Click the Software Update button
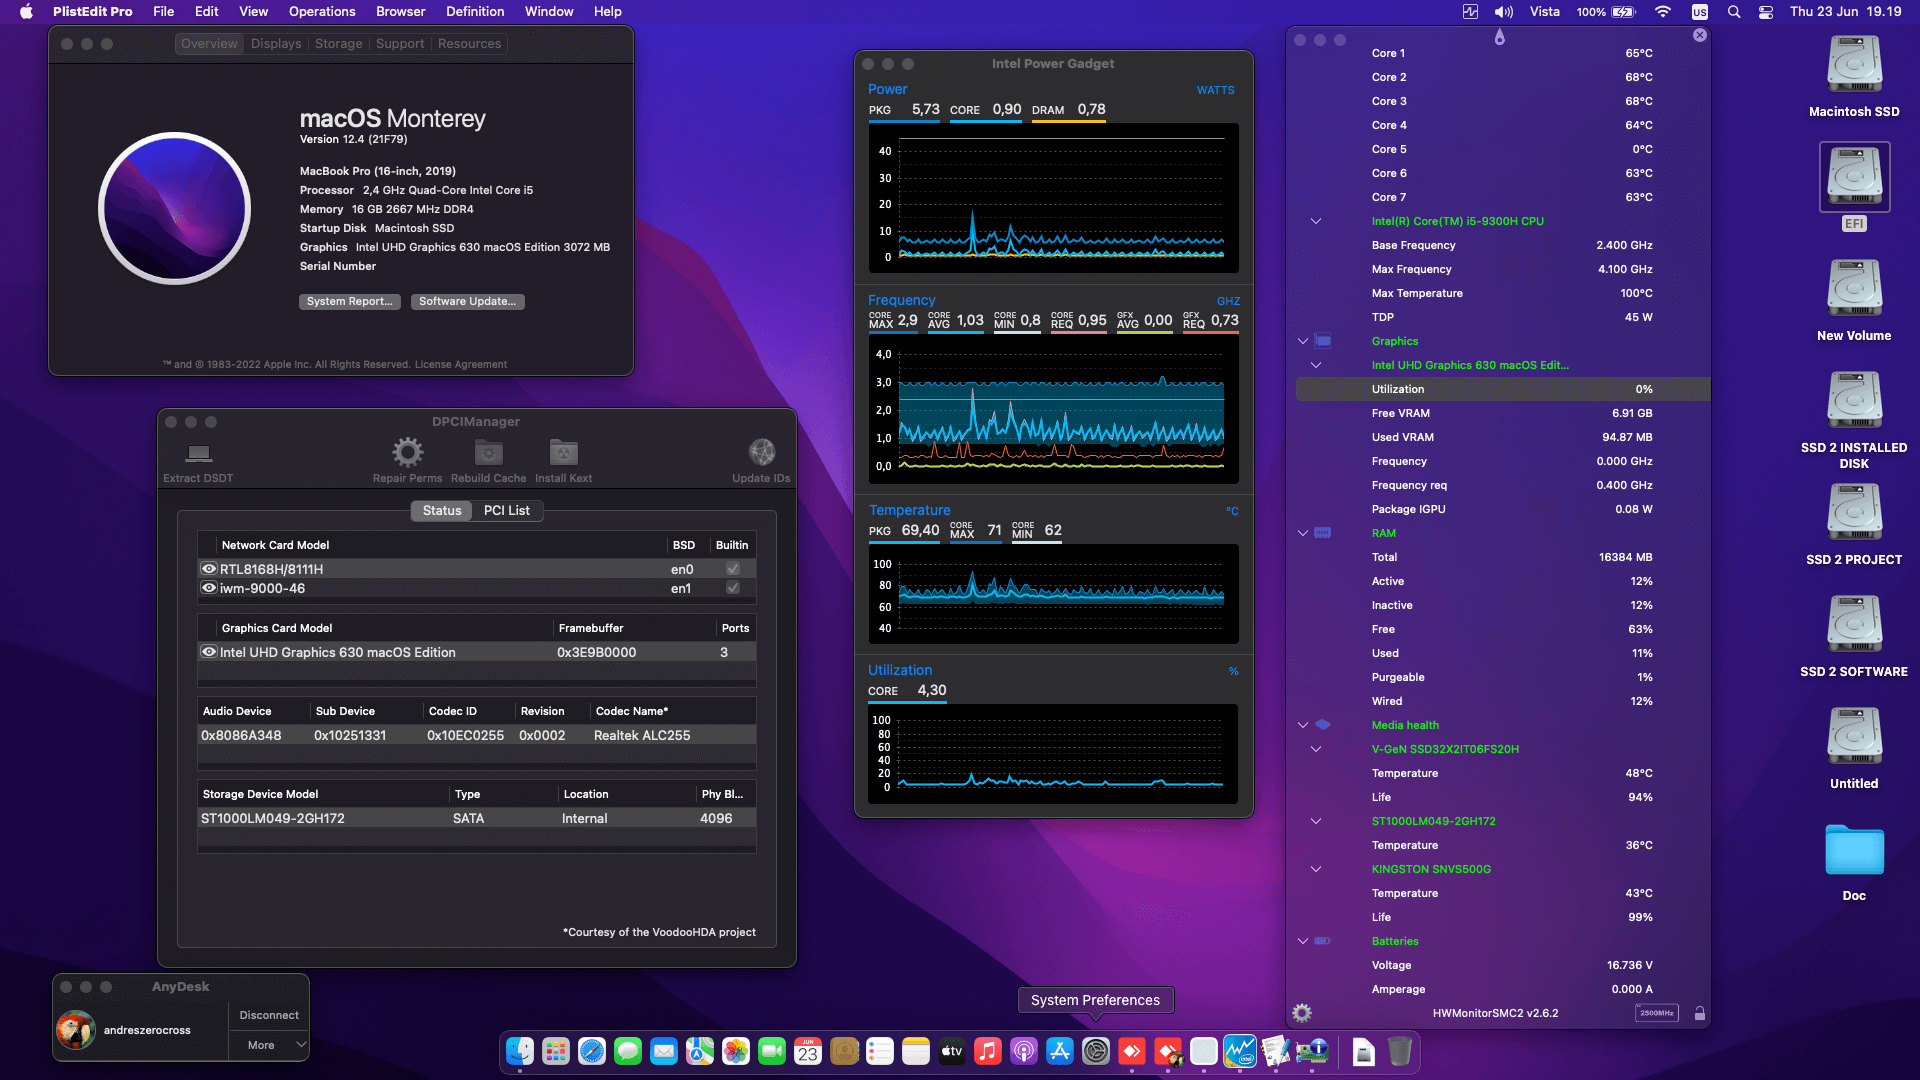Screen dimensions: 1920x1080 [467, 301]
